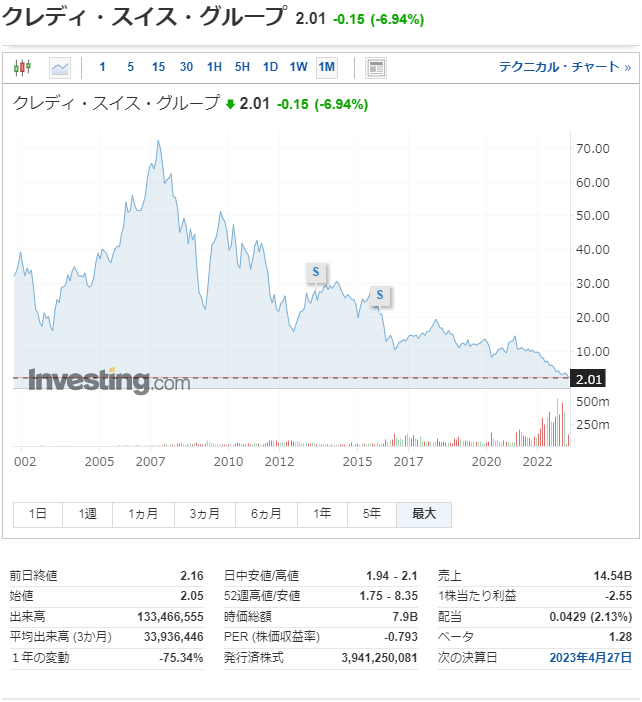The width and height of the screenshot is (642, 702).
Task: Select the 15 minute interval
Action: (x=158, y=67)
